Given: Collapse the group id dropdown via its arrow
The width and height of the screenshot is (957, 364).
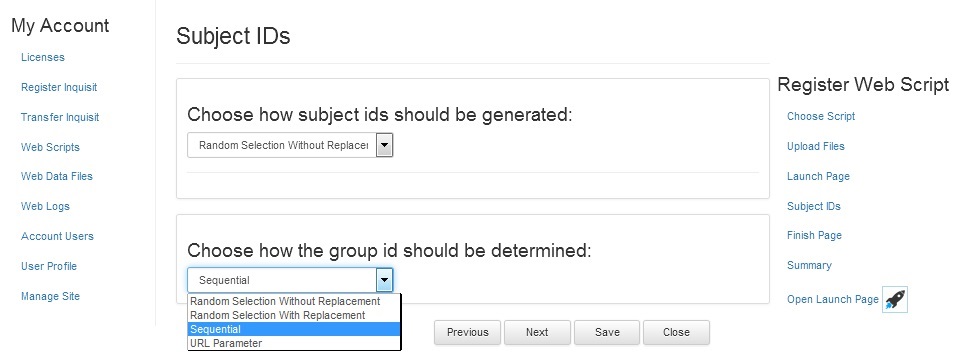Looking at the screenshot, I should pos(384,280).
